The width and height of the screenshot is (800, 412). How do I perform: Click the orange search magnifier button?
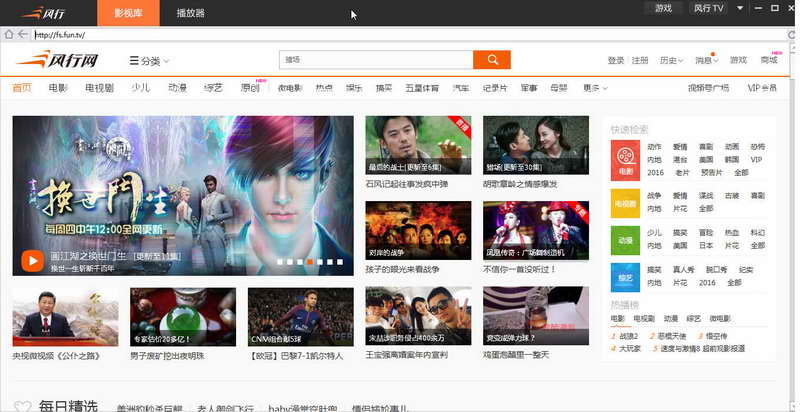coord(492,60)
